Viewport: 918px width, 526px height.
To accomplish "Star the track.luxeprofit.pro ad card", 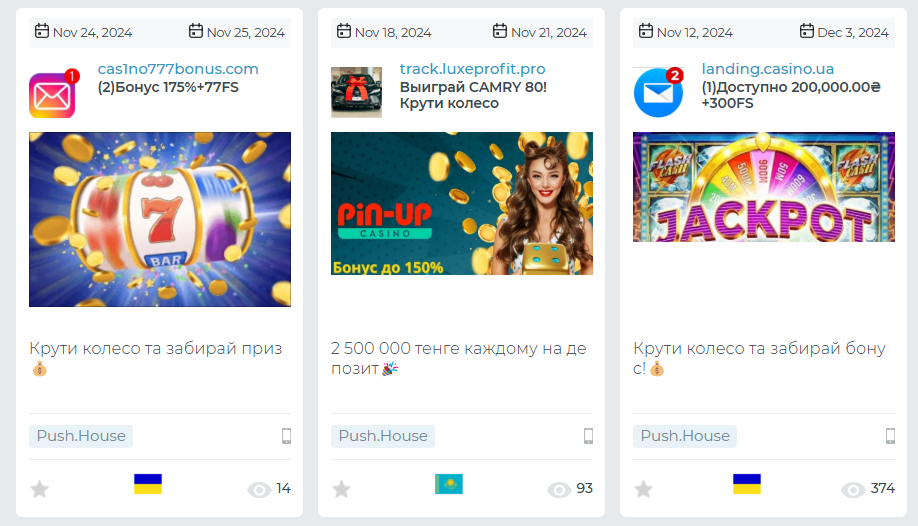I will [341, 489].
